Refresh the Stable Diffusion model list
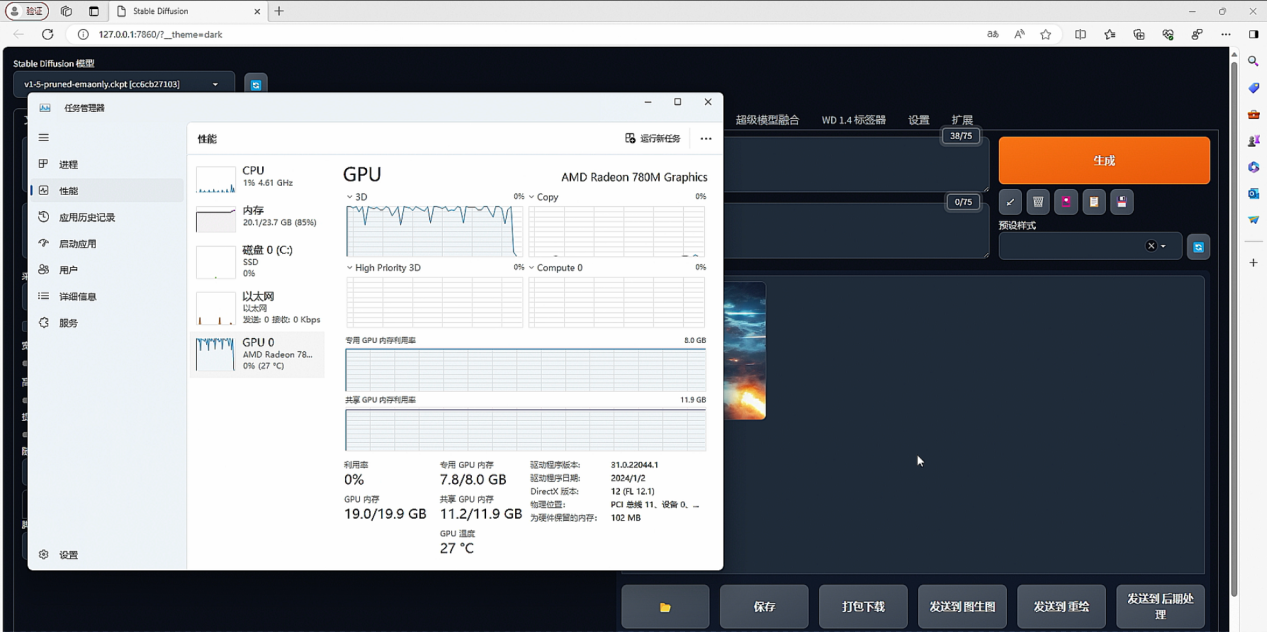 [x=256, y=85]
